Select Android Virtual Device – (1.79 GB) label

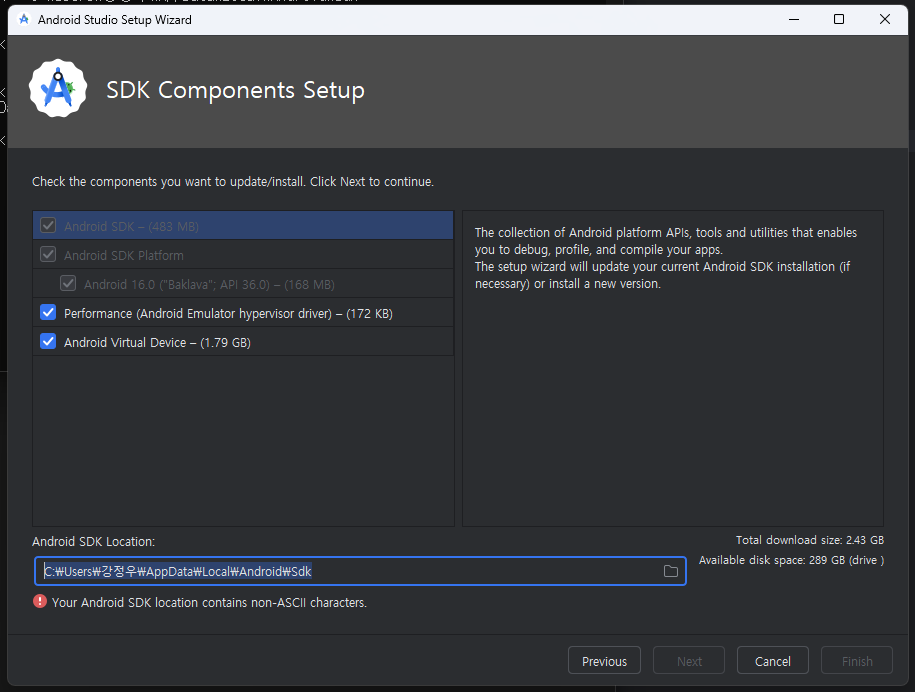pos(158,342)
